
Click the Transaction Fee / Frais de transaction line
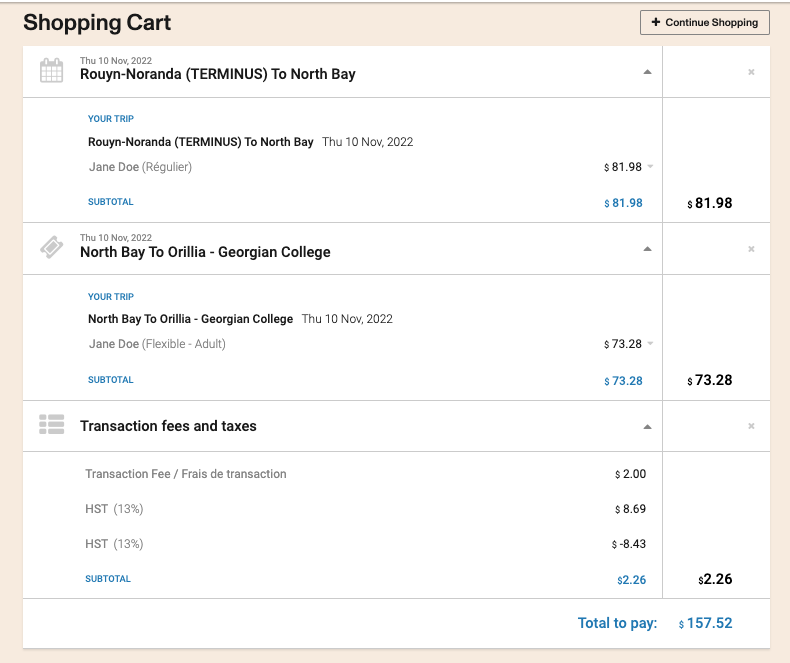[x=186, y=474]
